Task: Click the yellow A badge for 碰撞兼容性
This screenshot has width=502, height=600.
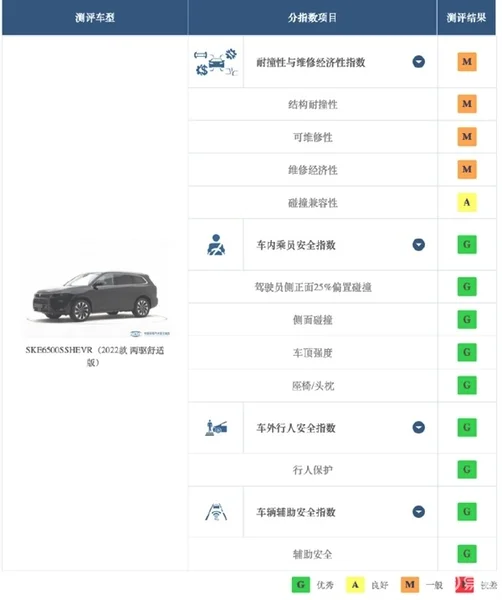Action: coord(467,202)
